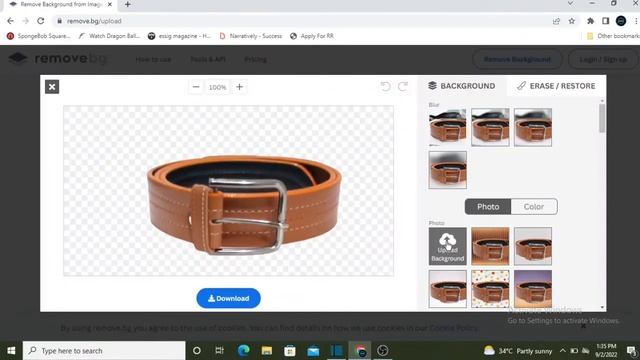Click Upload Background tile

coord(447,246)
